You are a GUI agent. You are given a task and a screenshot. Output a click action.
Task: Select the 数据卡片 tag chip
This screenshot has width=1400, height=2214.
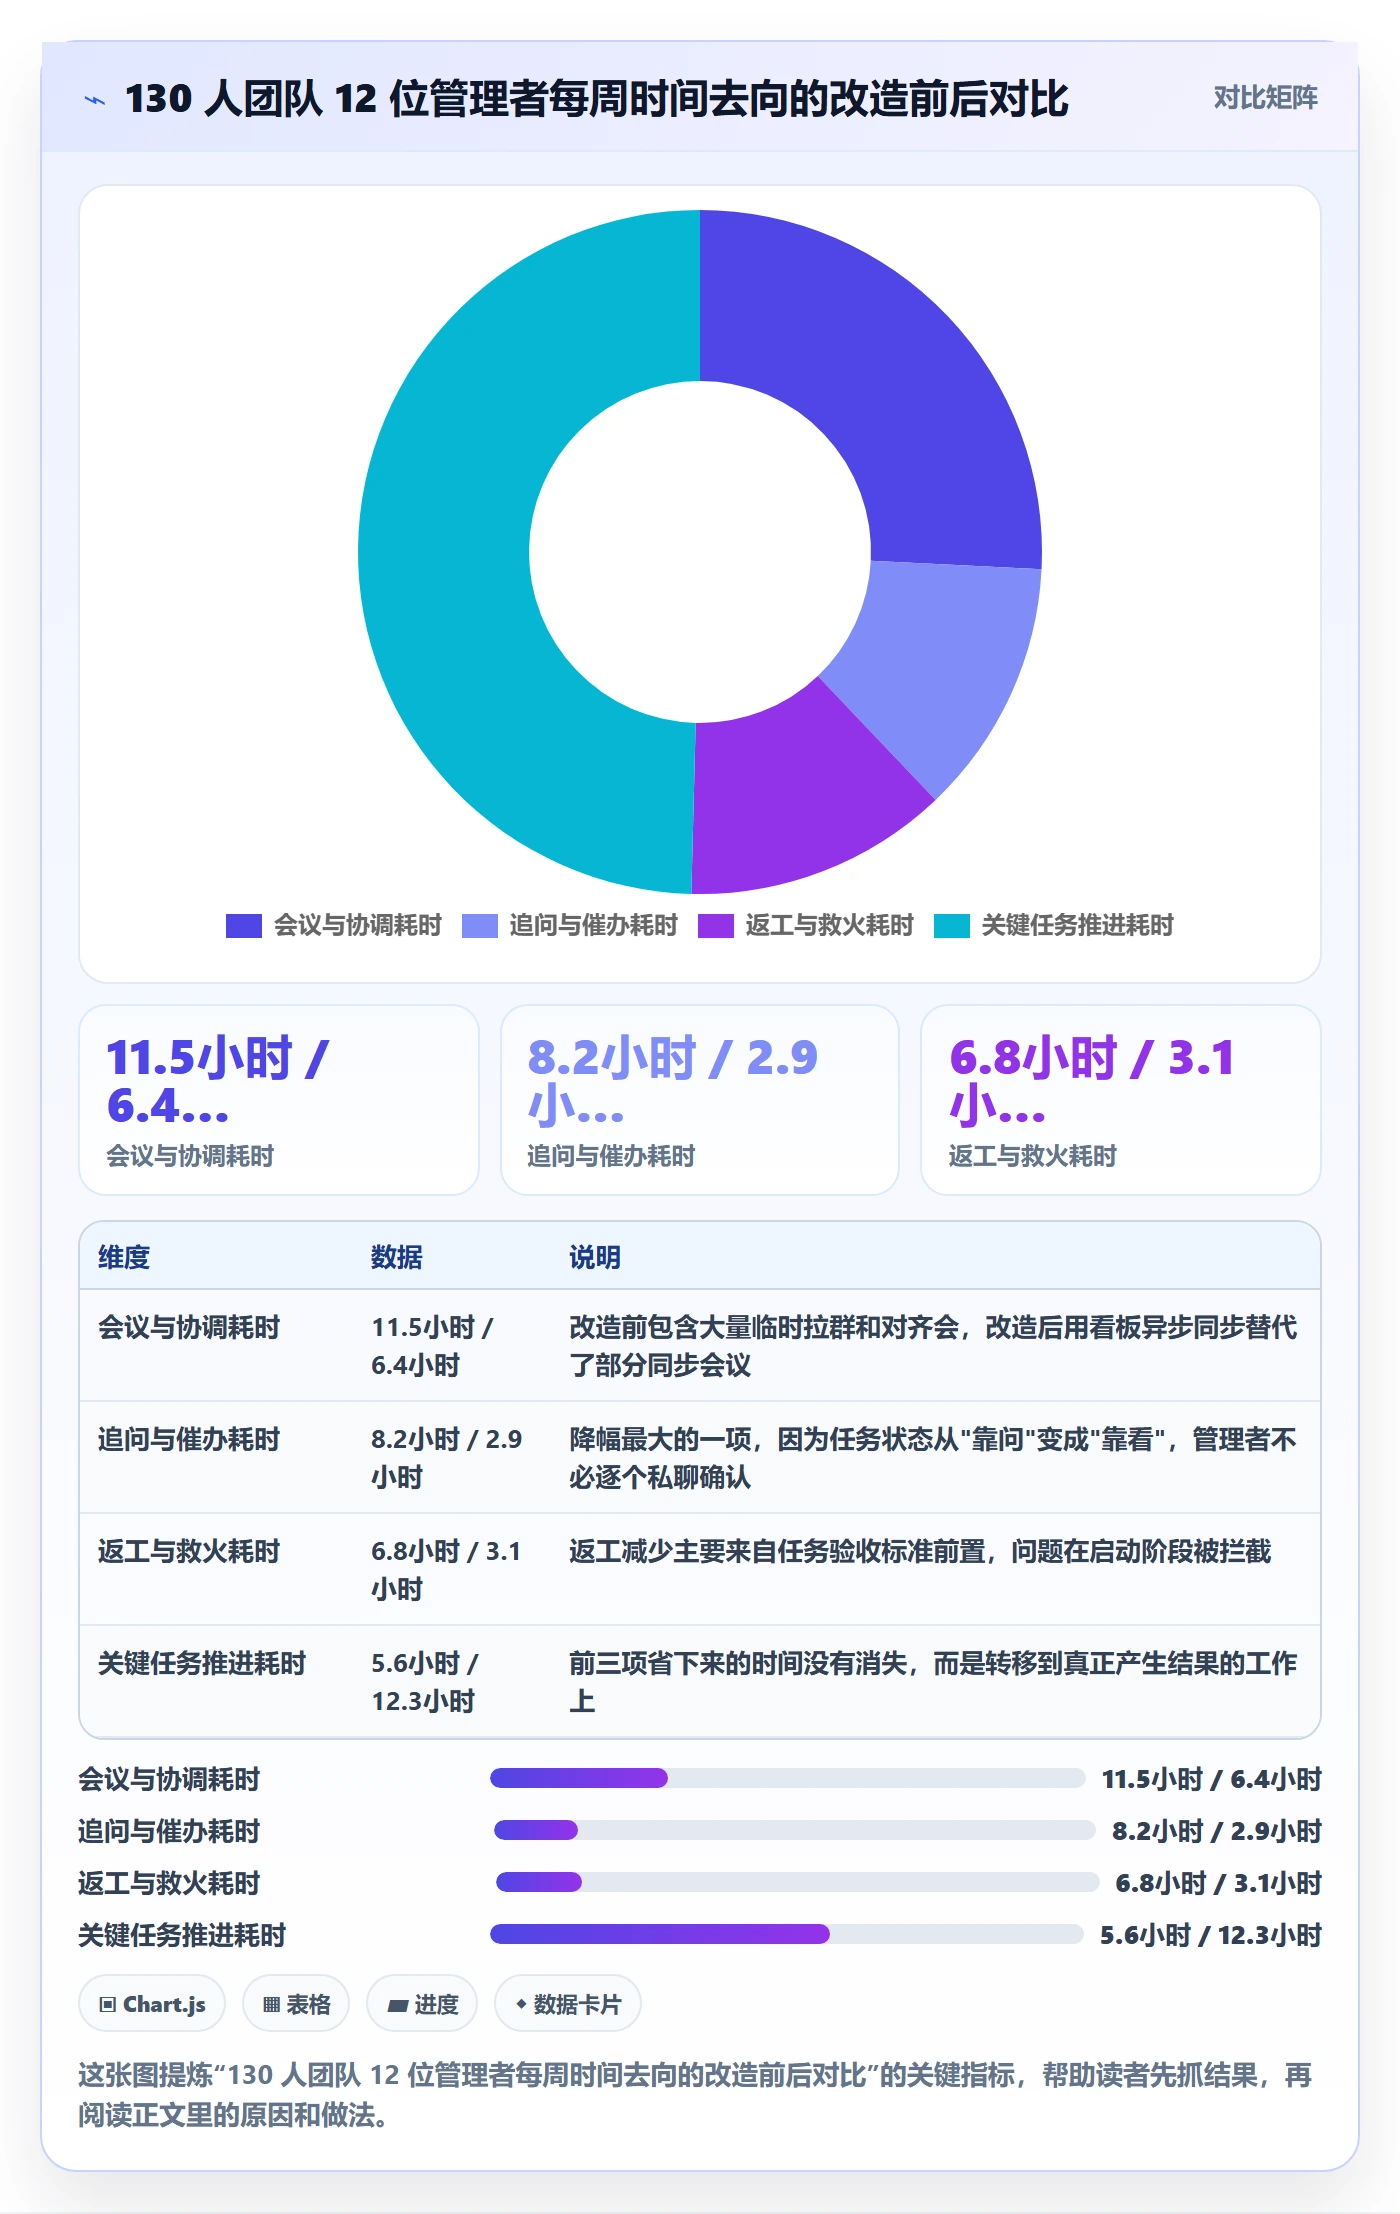[568, 2003]
